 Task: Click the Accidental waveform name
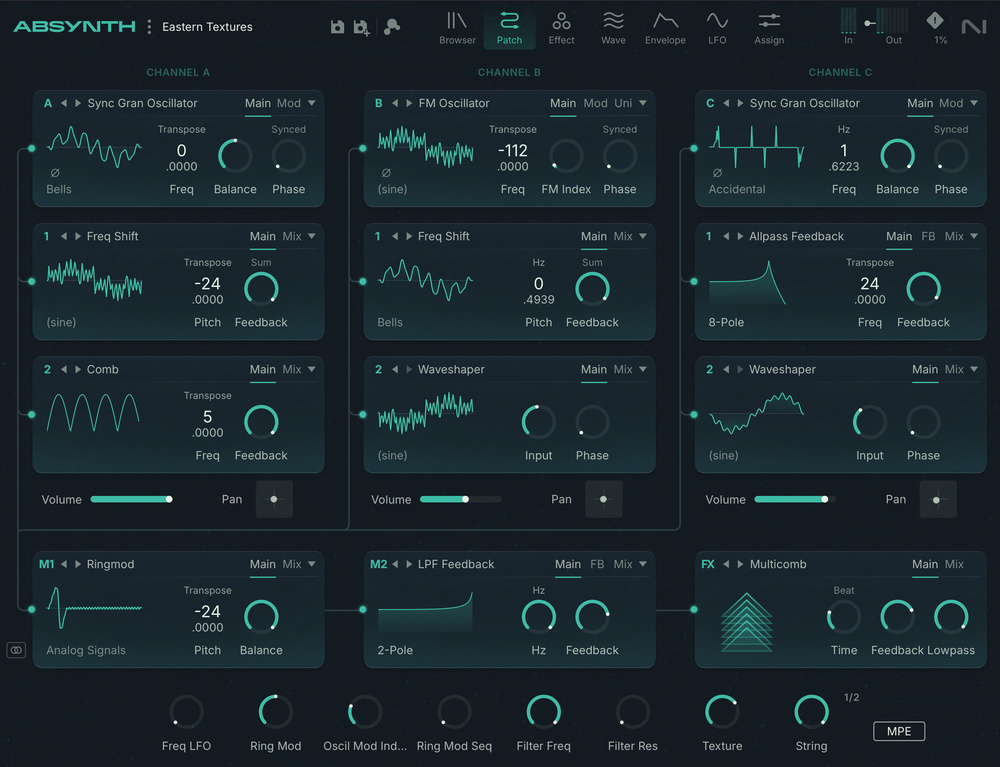pyautogui.click(x=737, y=189)
